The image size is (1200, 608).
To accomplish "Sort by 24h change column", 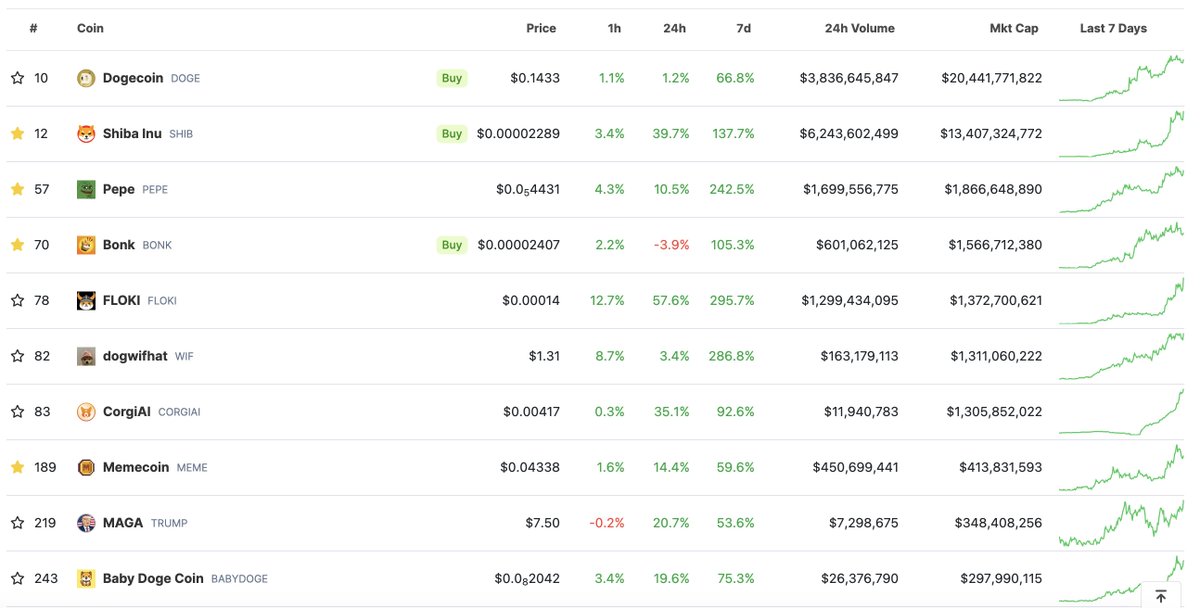I will click(675, 28).
